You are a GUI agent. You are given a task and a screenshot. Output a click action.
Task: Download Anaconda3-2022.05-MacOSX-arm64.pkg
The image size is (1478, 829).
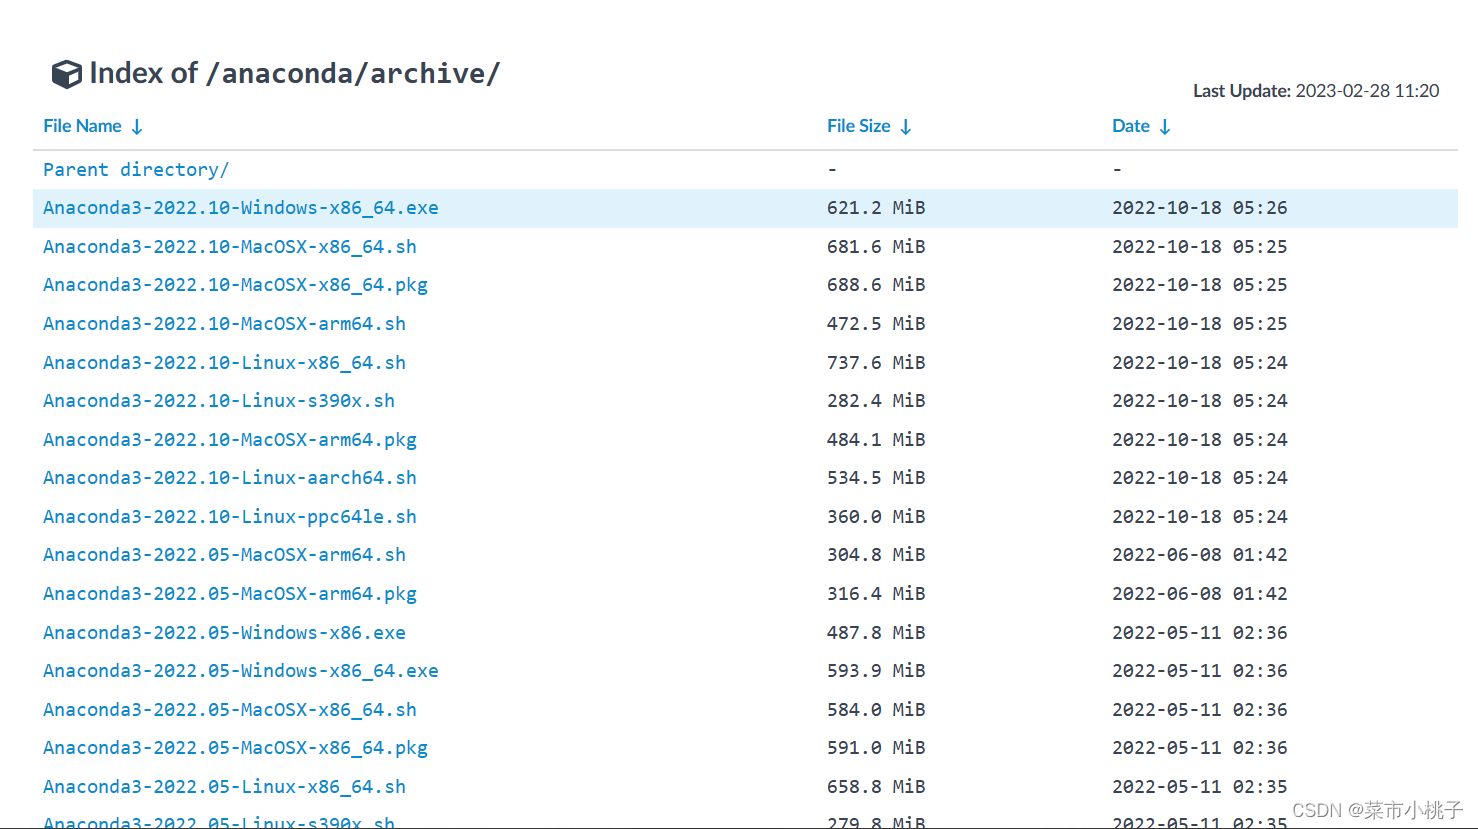(x=230, y=594)
